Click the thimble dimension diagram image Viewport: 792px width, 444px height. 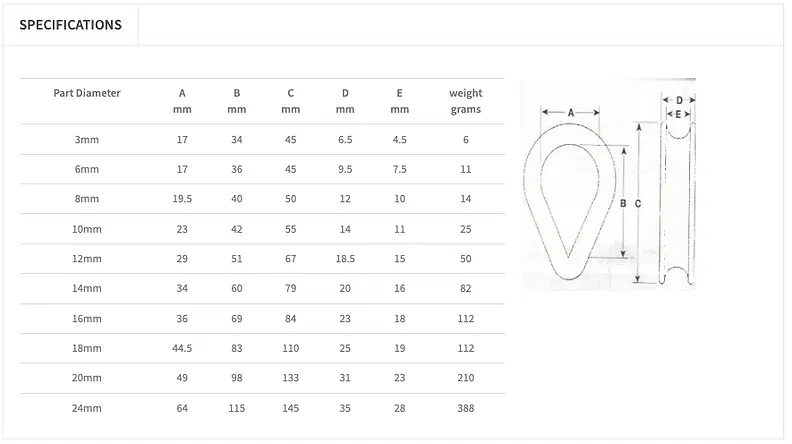tap(609, 184)
